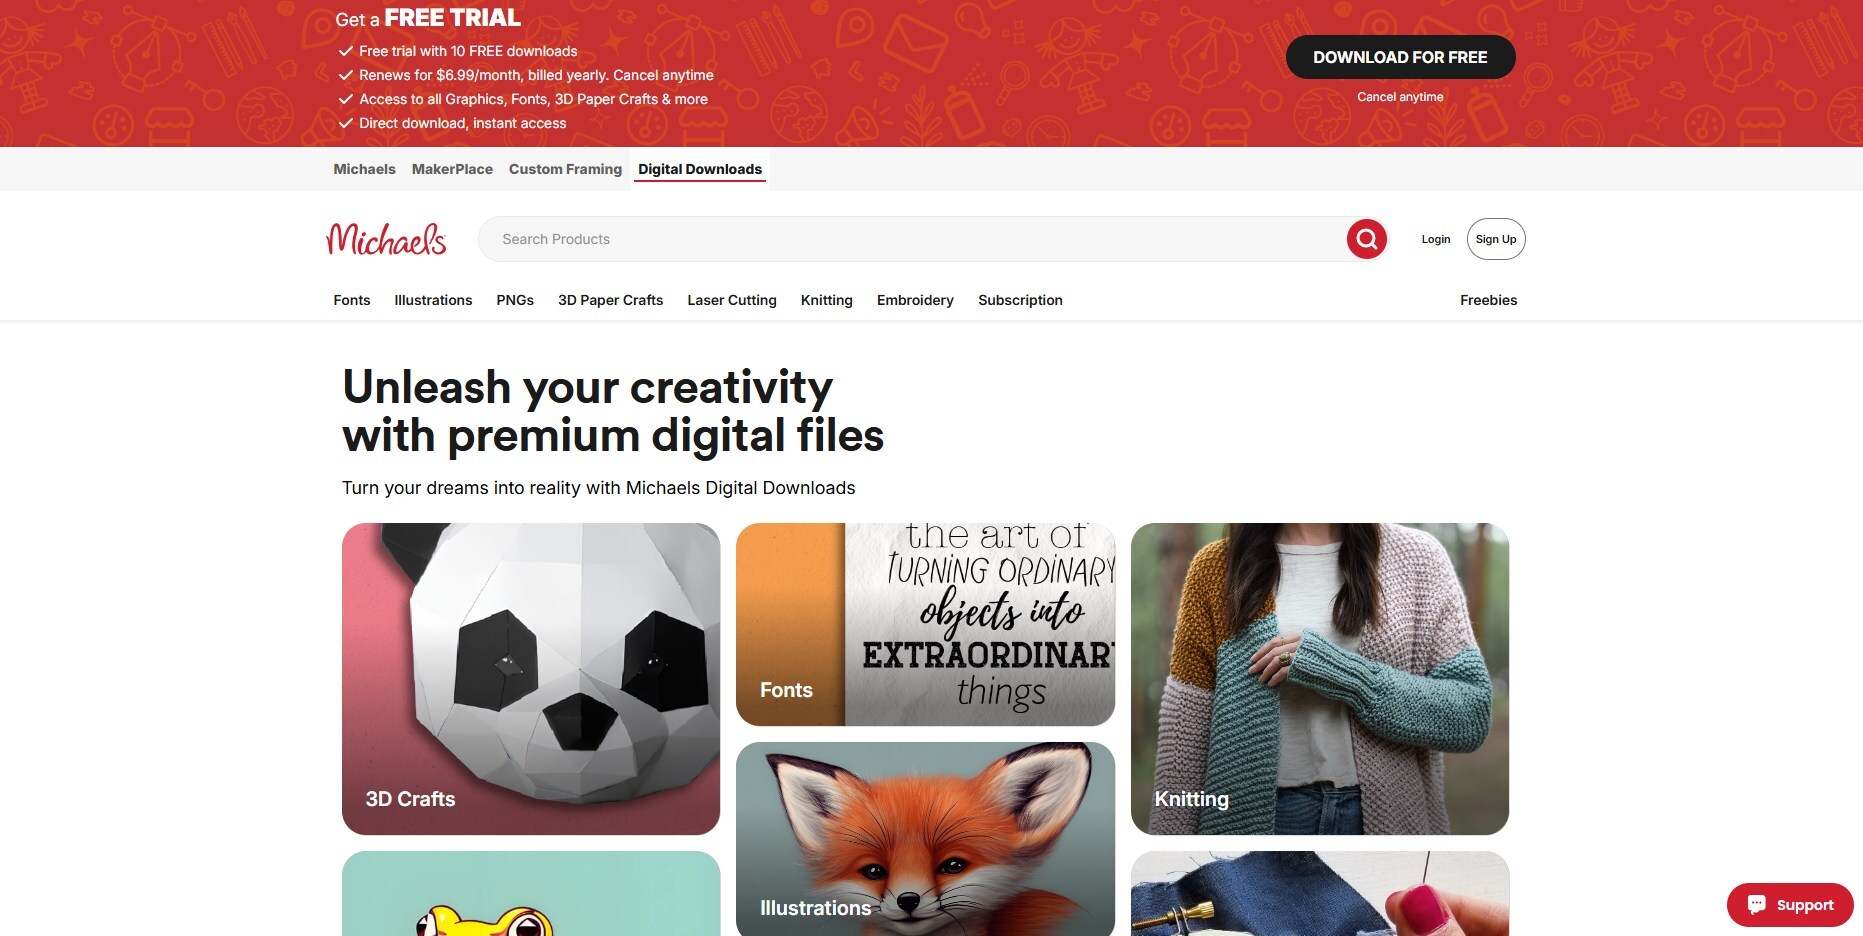Click the Download For Free button

click(1400, 57)
